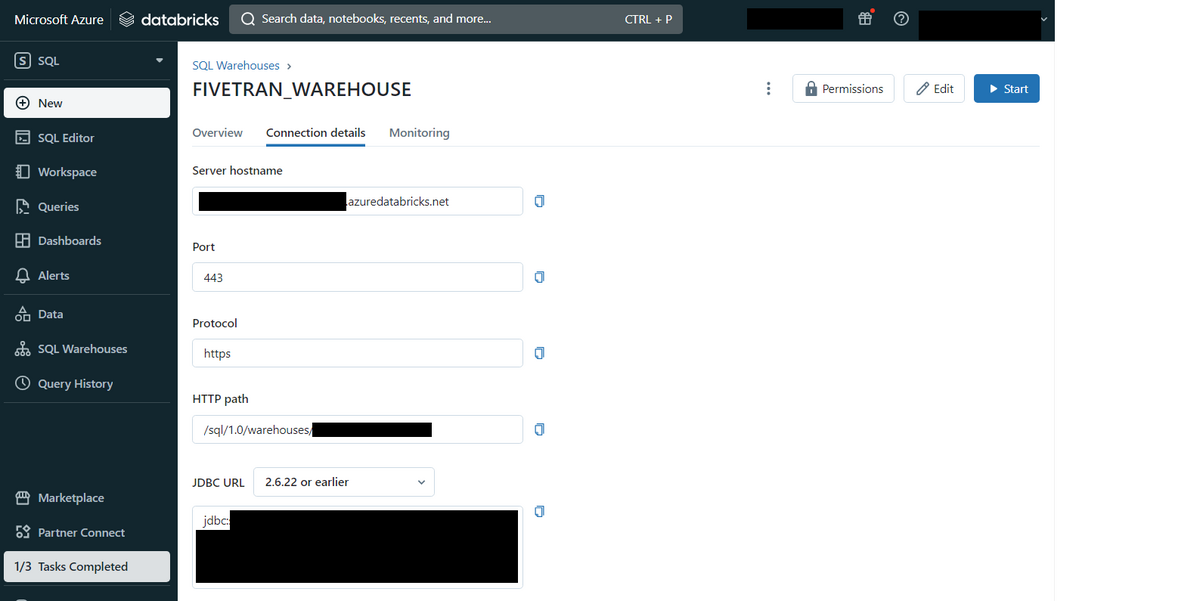Image resolution: width=1200 pixels, height=601 pixels.
Task: Copy the Protocol https value
Action: pos(539,353)
